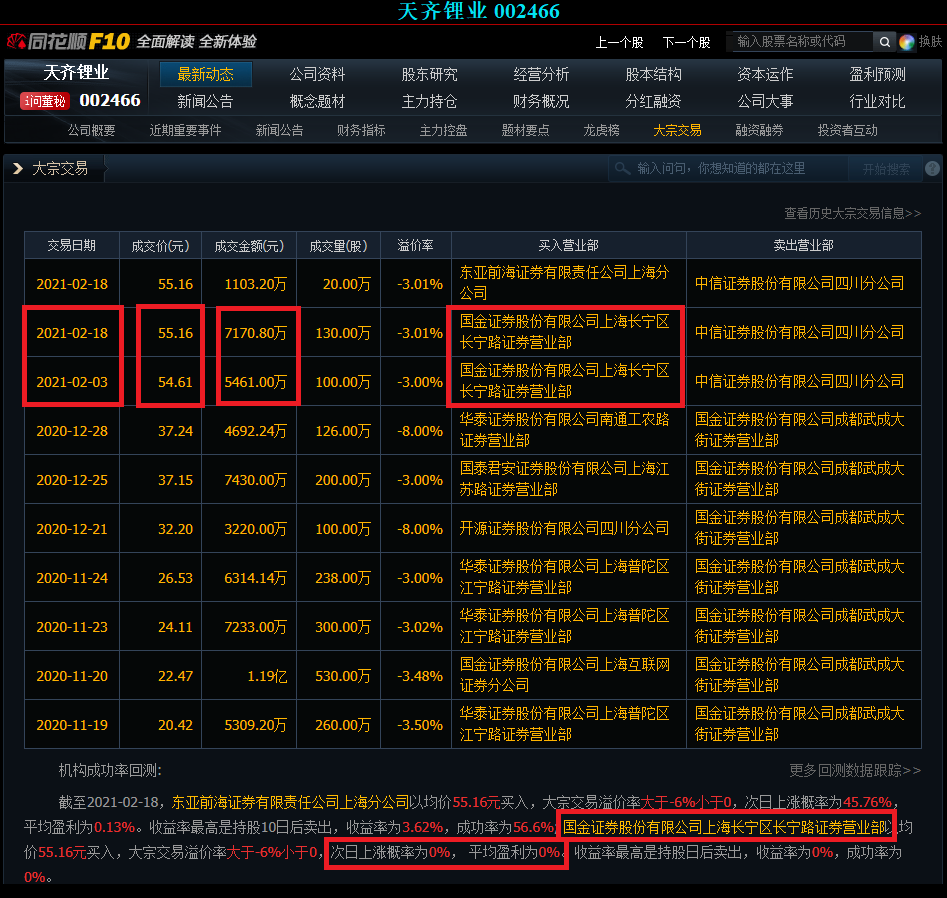
Task: Open the 股东研究 tab
Action: [429, 74]
